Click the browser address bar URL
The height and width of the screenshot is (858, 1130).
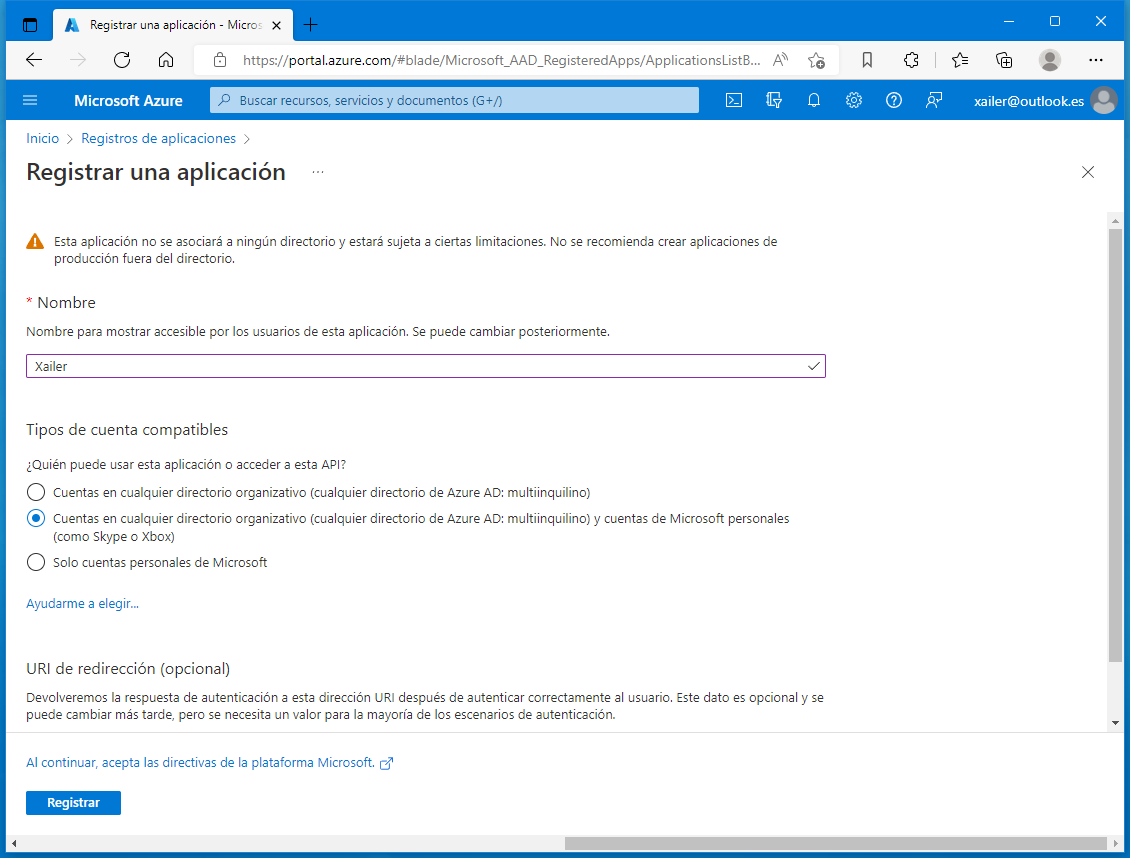pos(502,61)
